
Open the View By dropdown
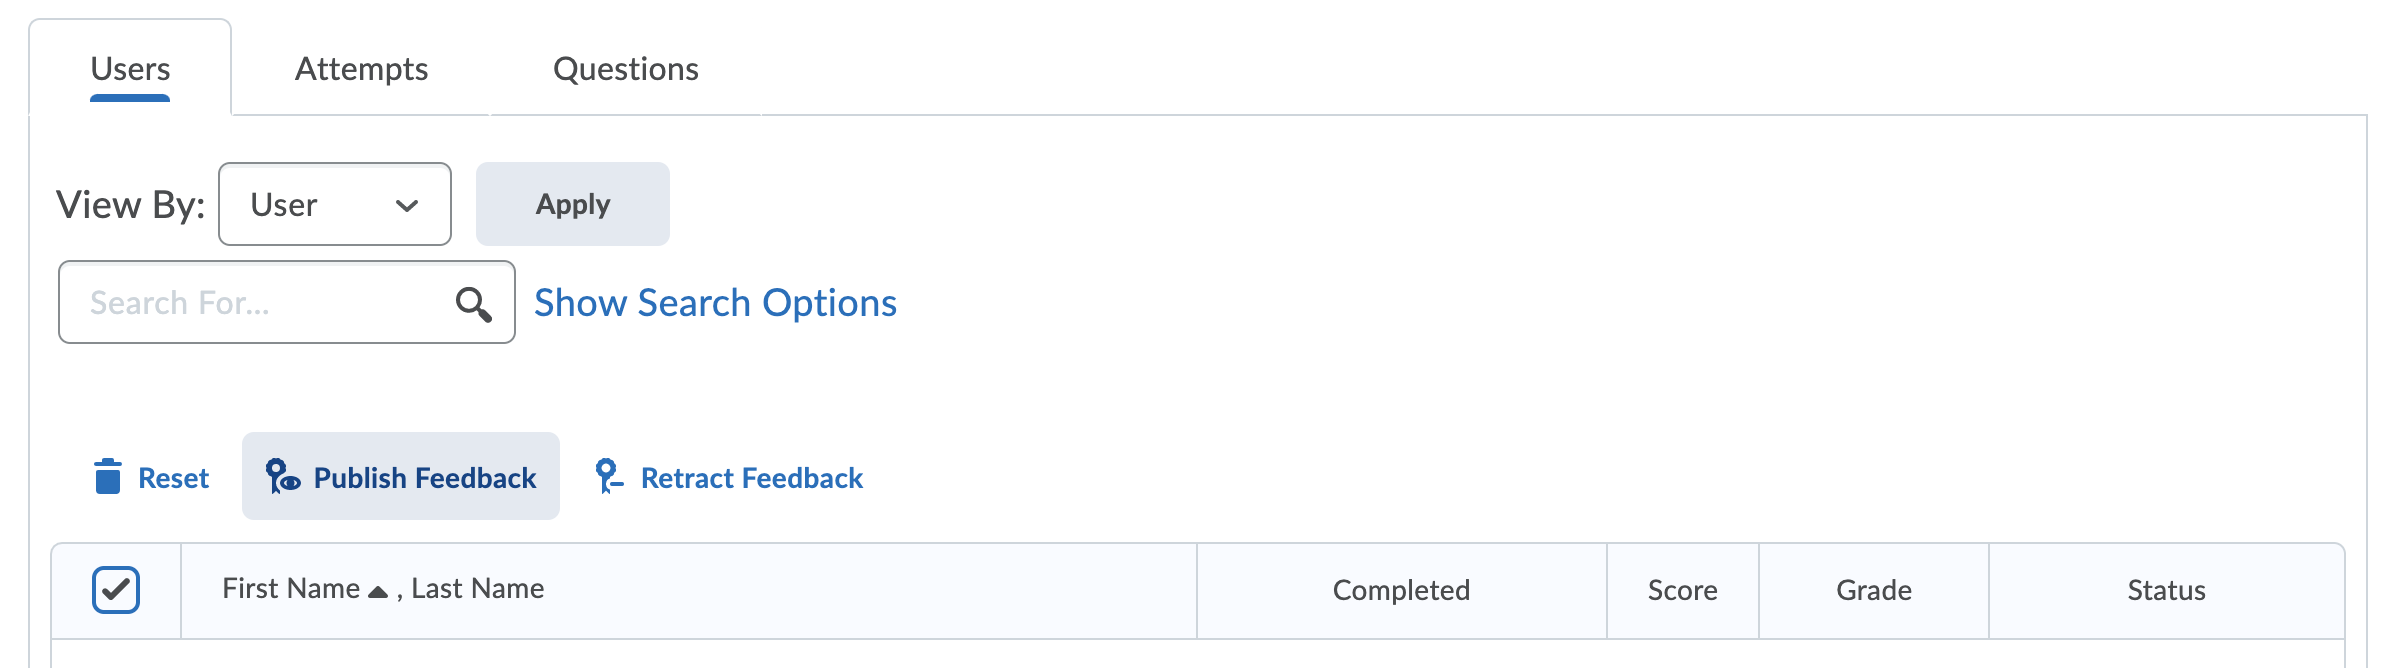click(x=334, y=205)
